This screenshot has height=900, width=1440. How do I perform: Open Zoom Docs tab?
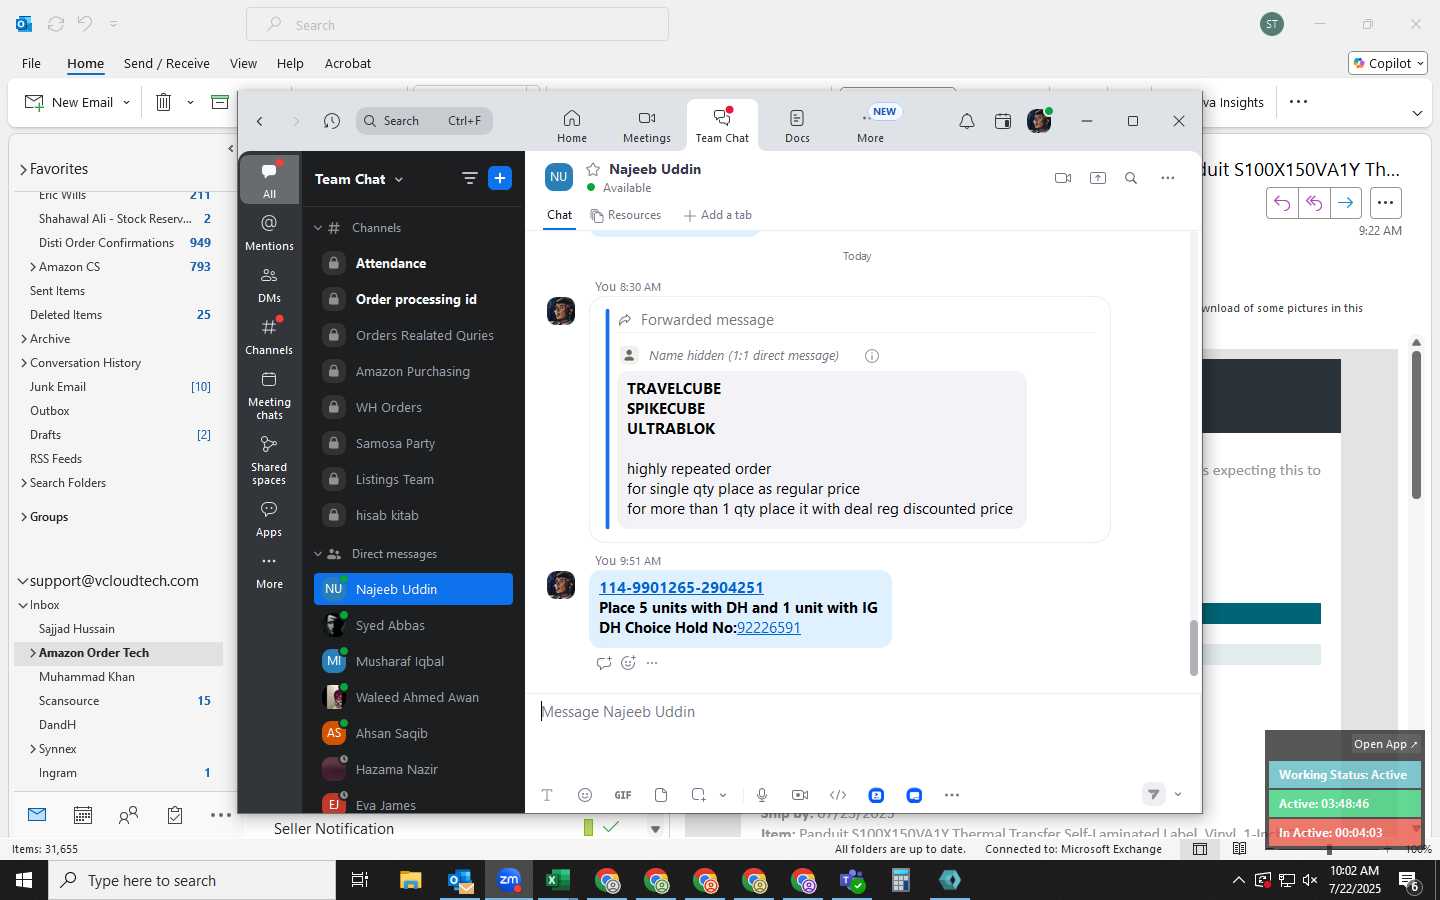coord(797,126)
